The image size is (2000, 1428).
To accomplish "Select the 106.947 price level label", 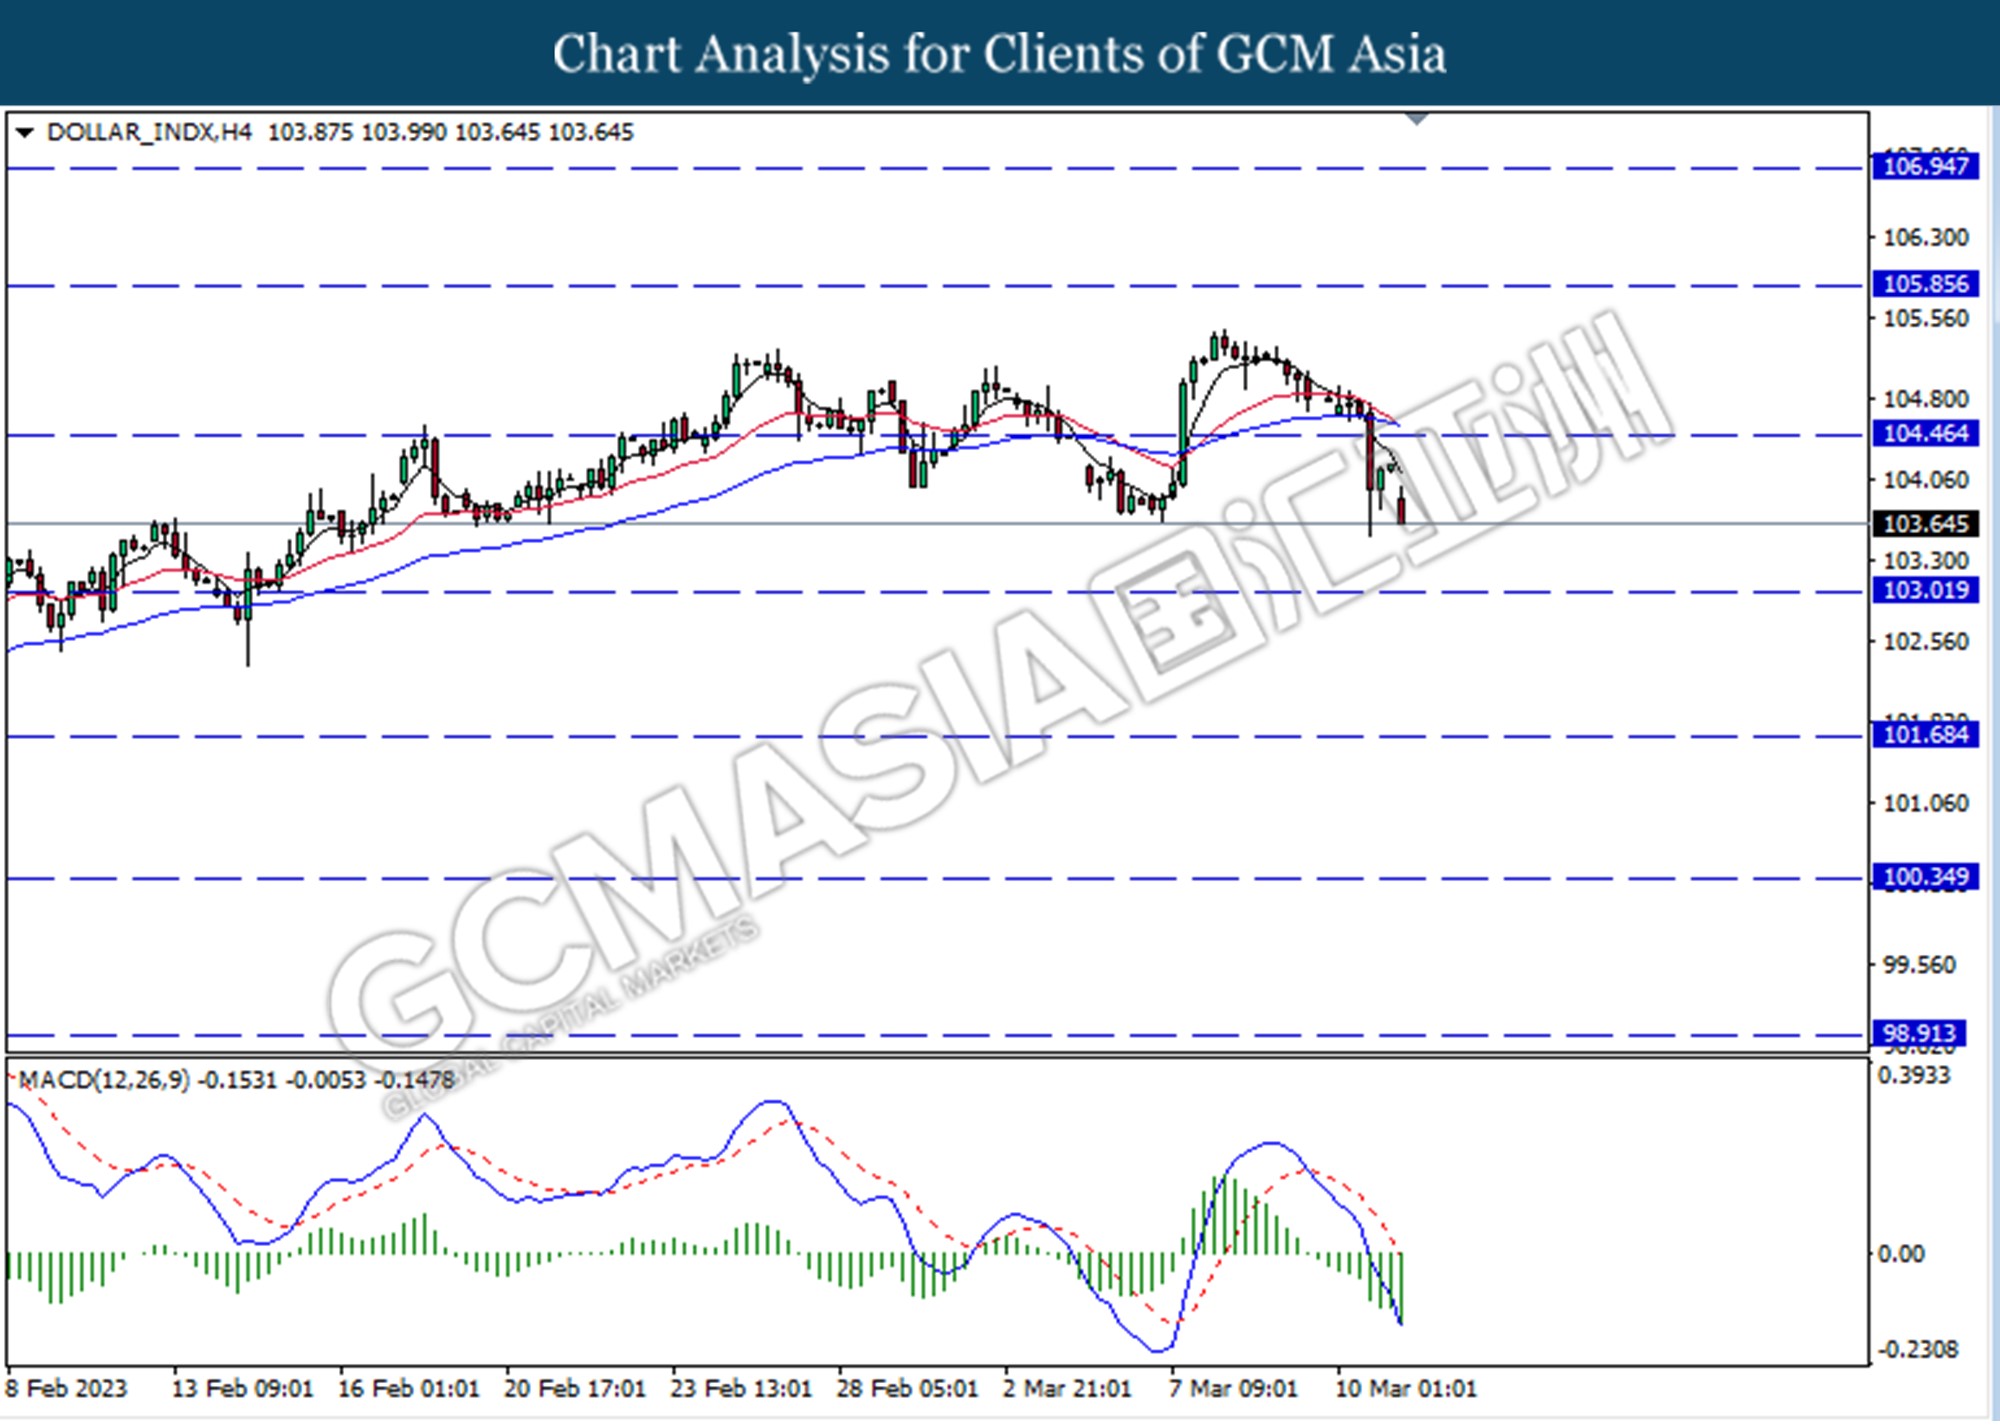I will (x=1925, y=166).
